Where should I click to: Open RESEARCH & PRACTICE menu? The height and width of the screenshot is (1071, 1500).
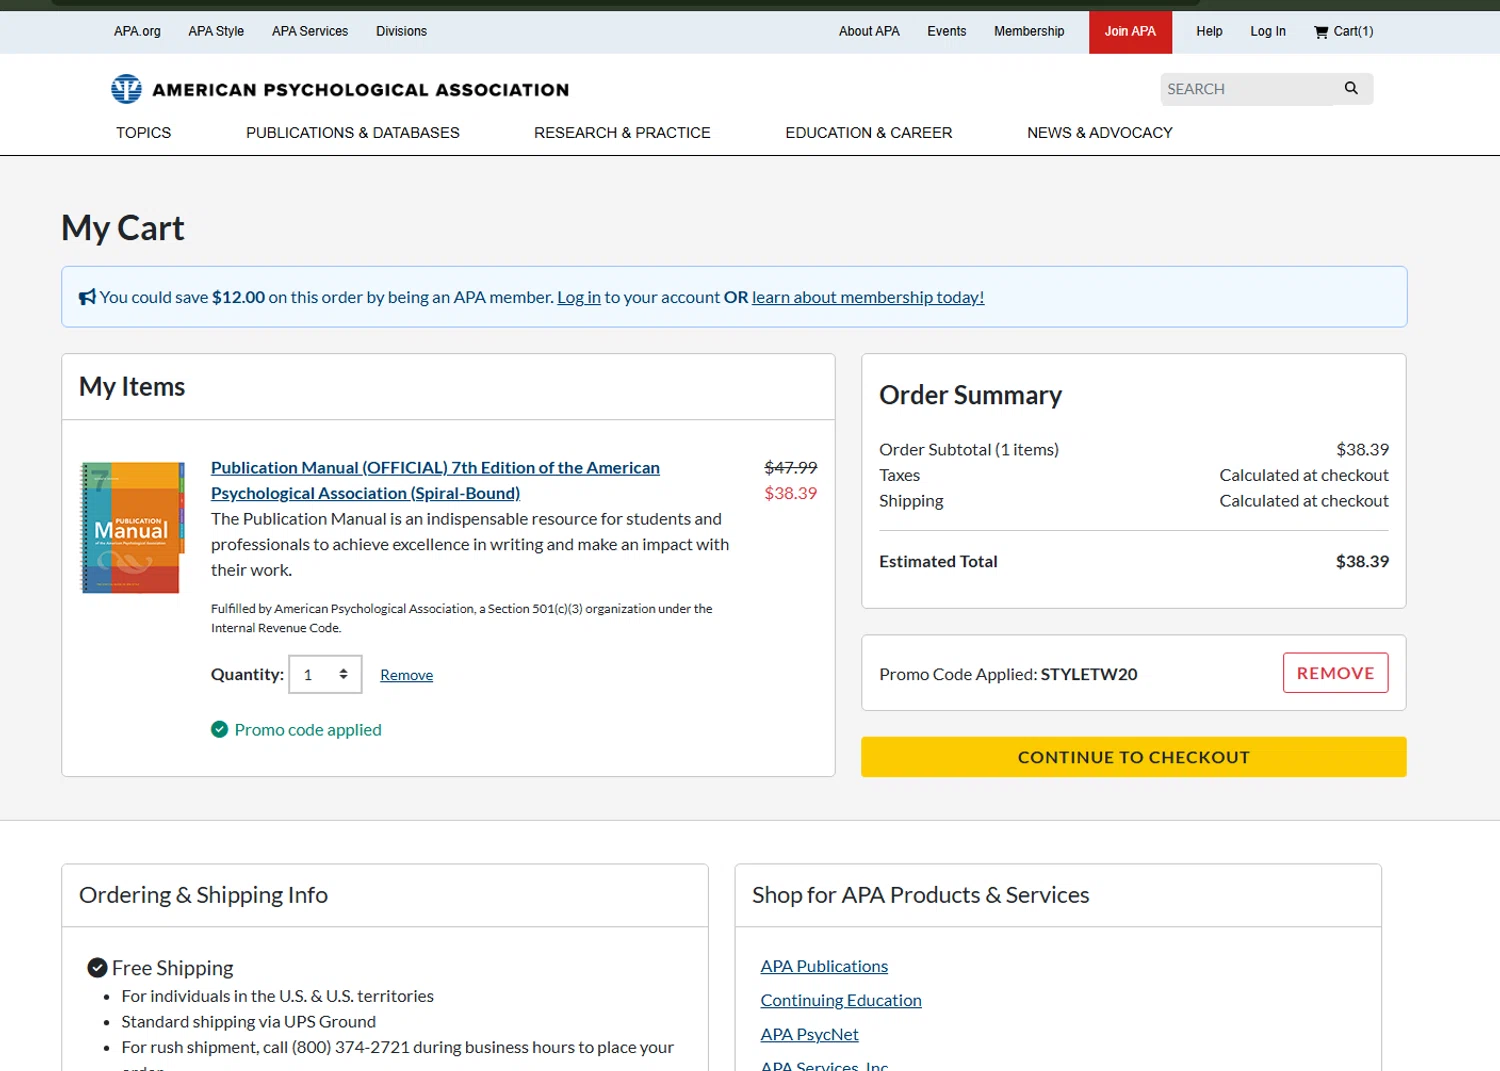[622, 132]
